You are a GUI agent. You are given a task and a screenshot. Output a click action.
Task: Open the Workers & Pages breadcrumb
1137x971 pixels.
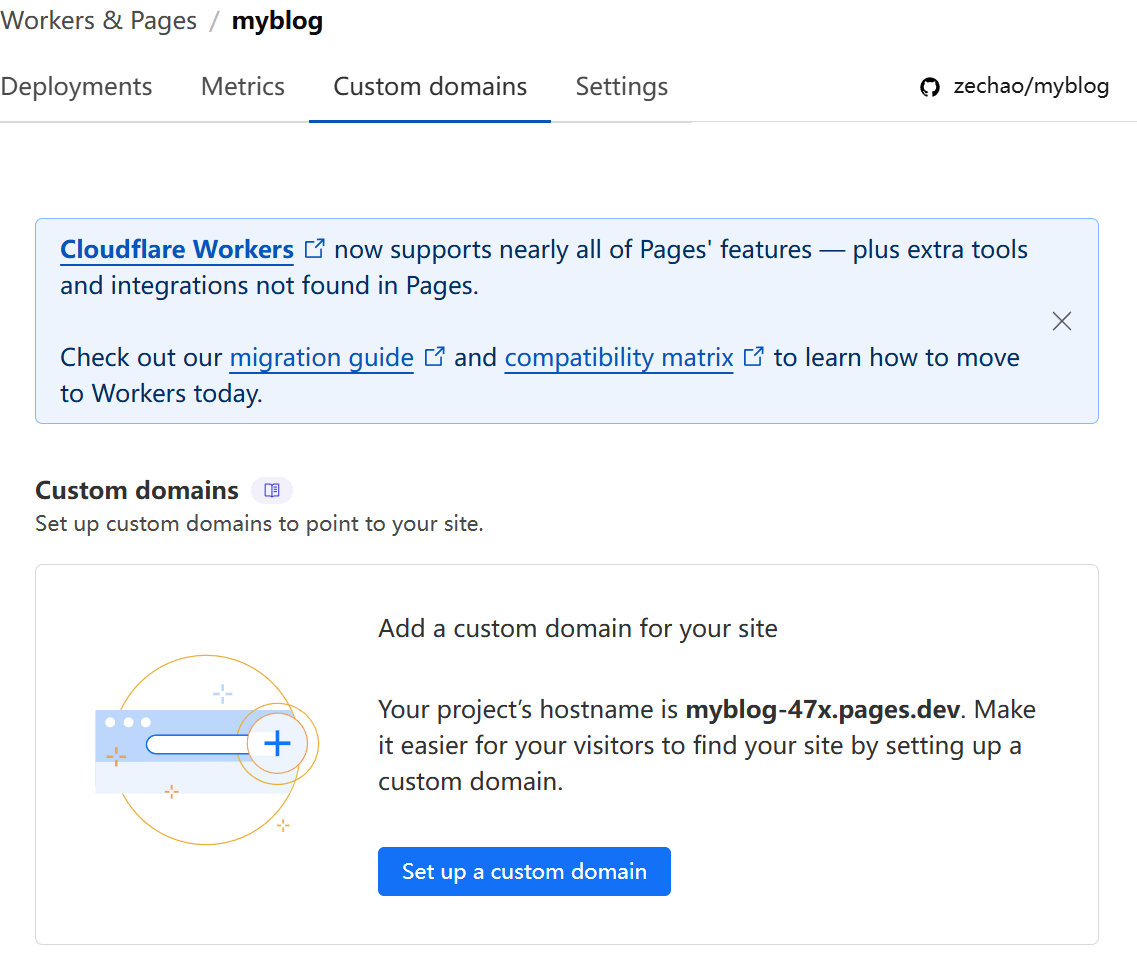click(x=99, y=20)
